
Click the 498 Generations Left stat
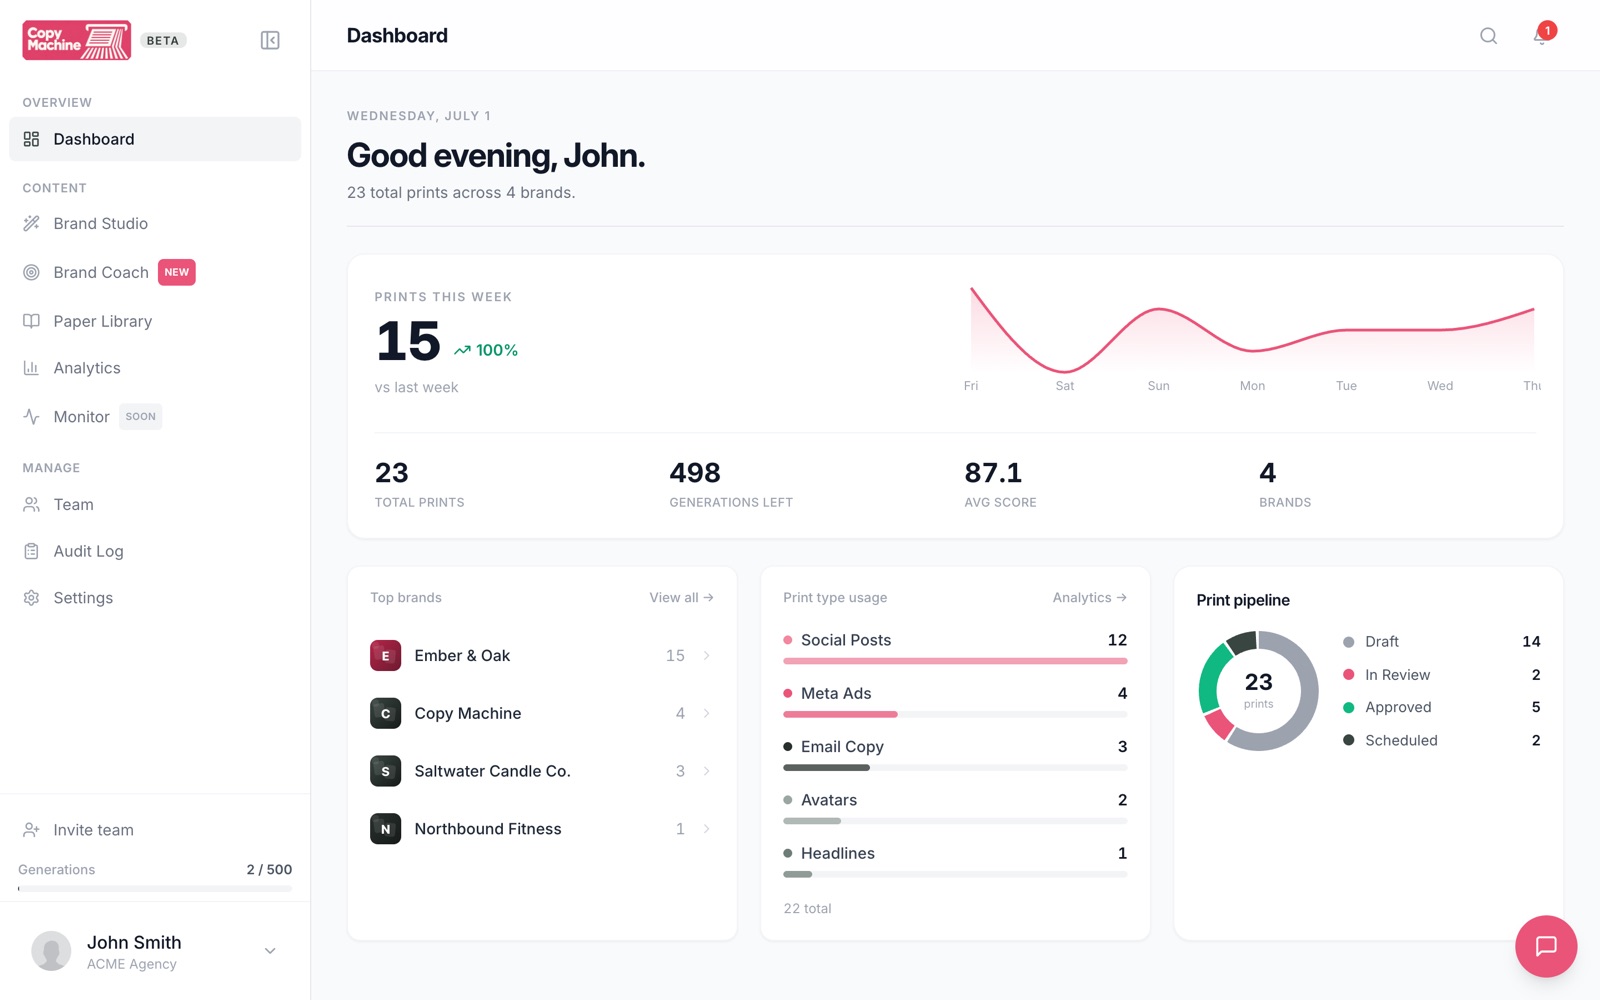731,484
